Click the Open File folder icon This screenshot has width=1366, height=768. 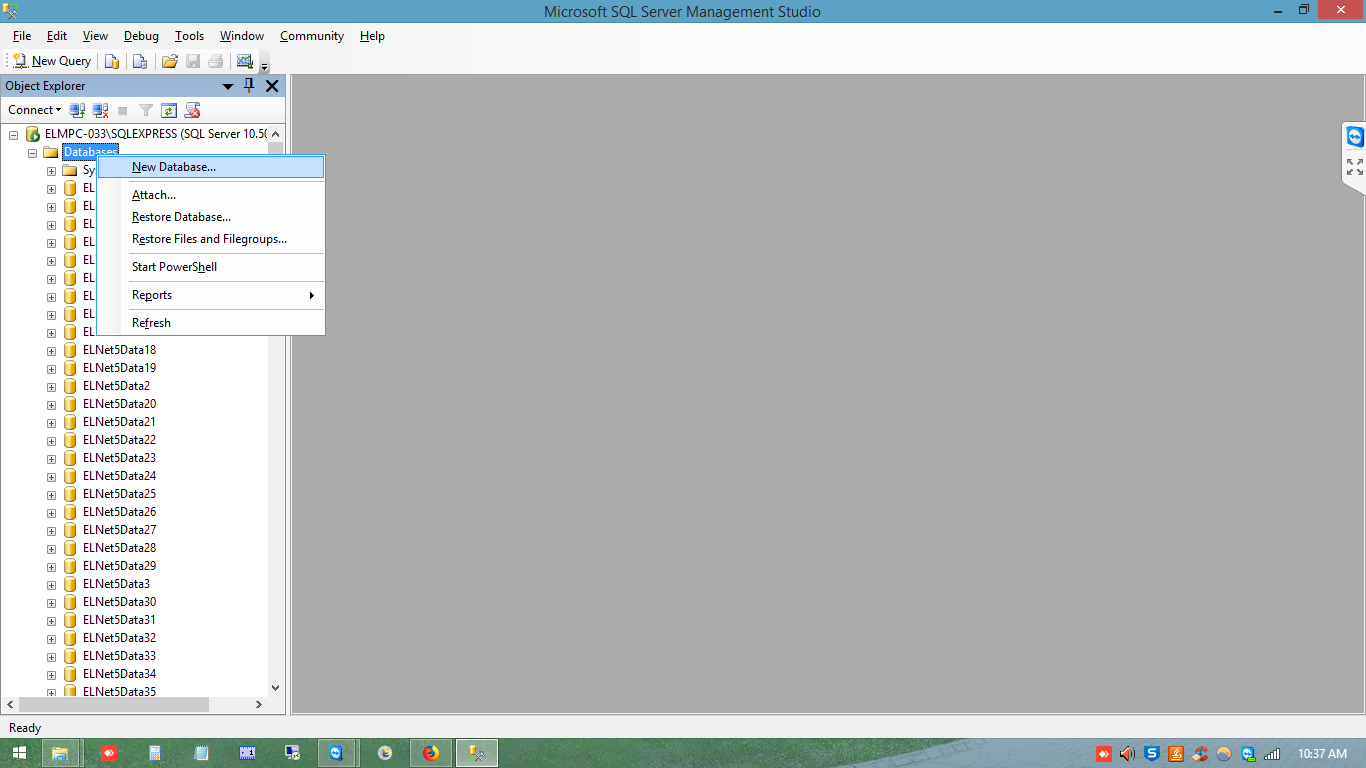(170, 61)
